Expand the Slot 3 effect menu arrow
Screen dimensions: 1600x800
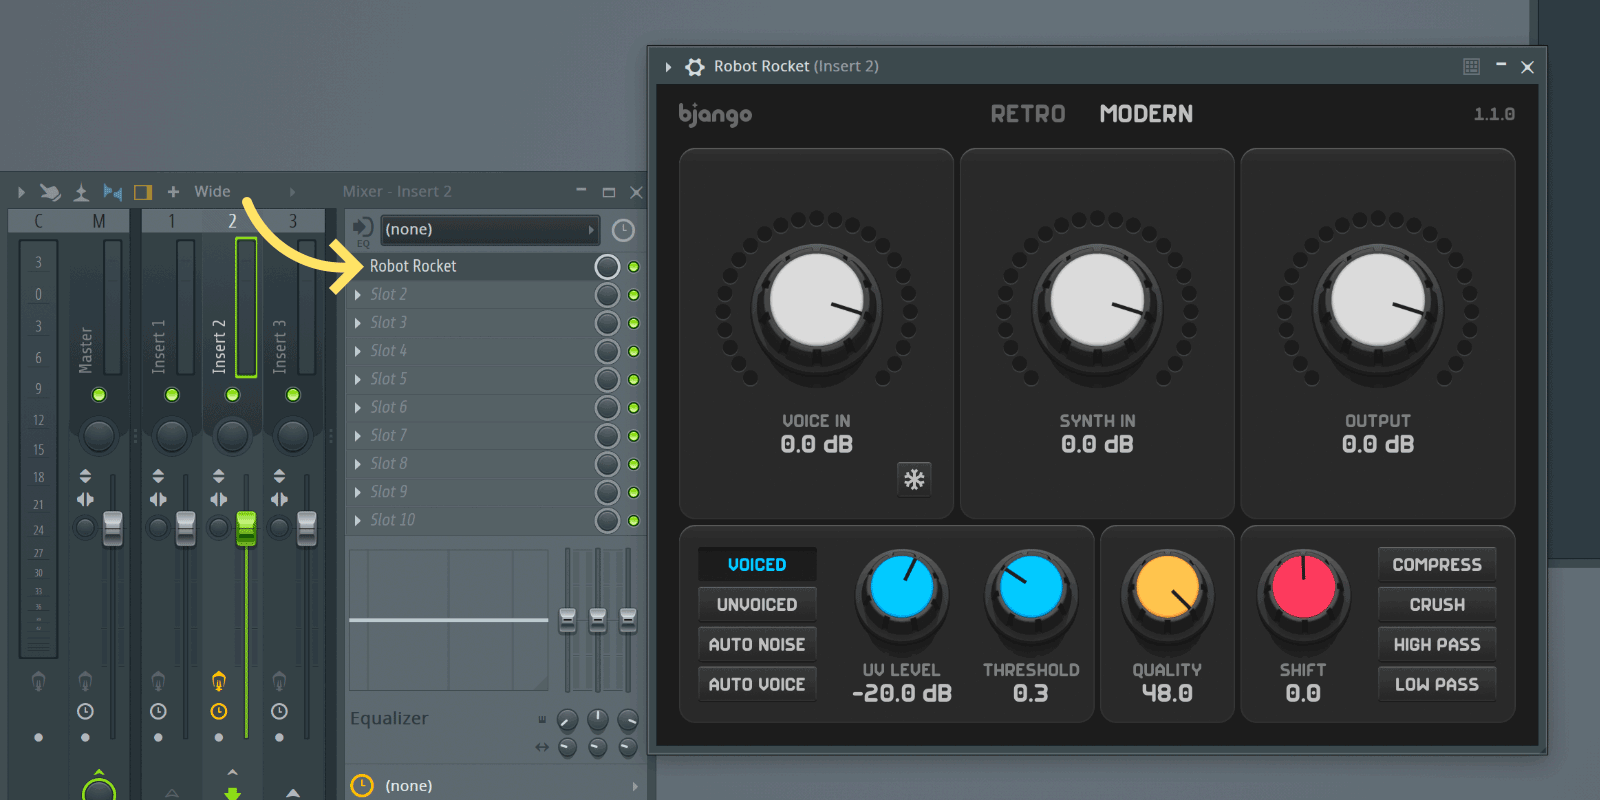[358, 323]
